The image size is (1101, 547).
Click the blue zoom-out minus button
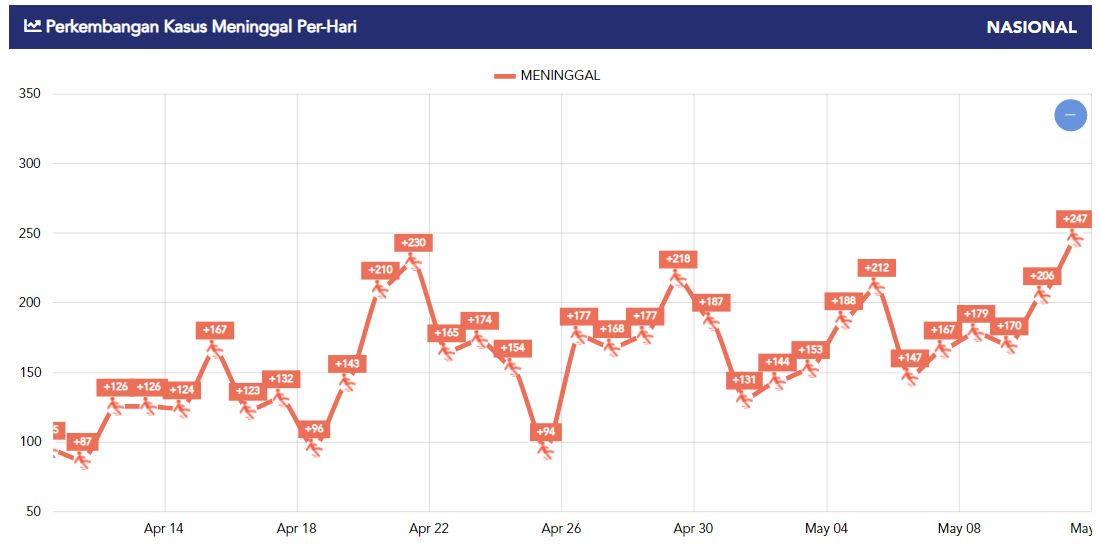point(1070,114)
